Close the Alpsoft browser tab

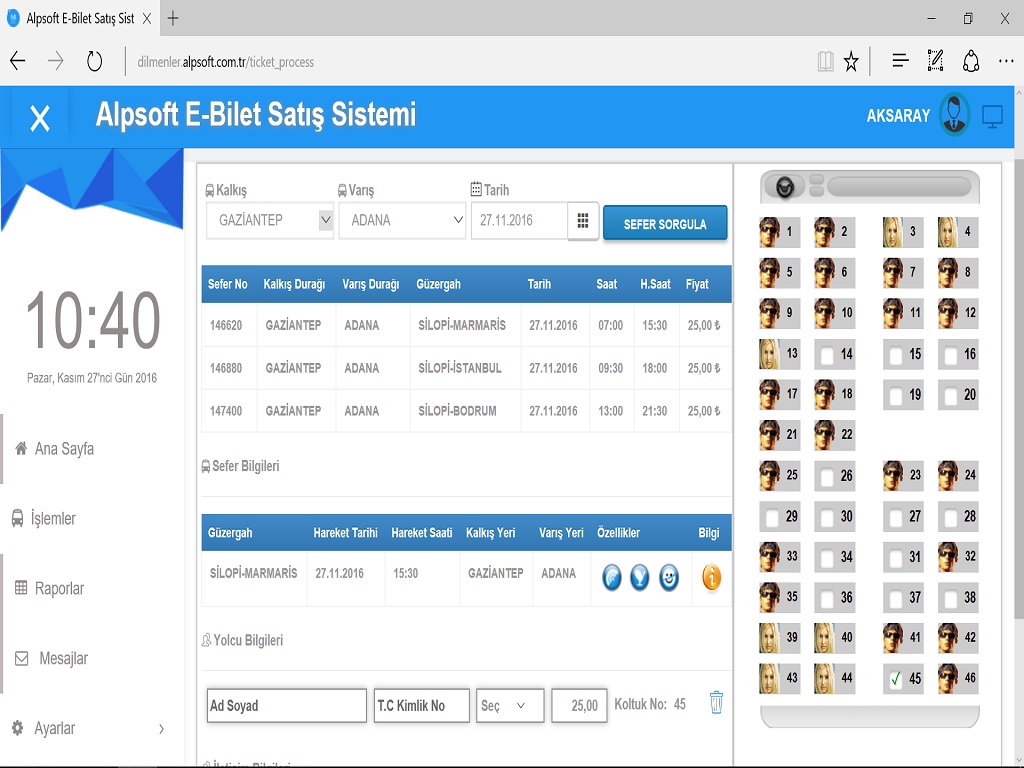pyautogui.click(x=147, y=19)
